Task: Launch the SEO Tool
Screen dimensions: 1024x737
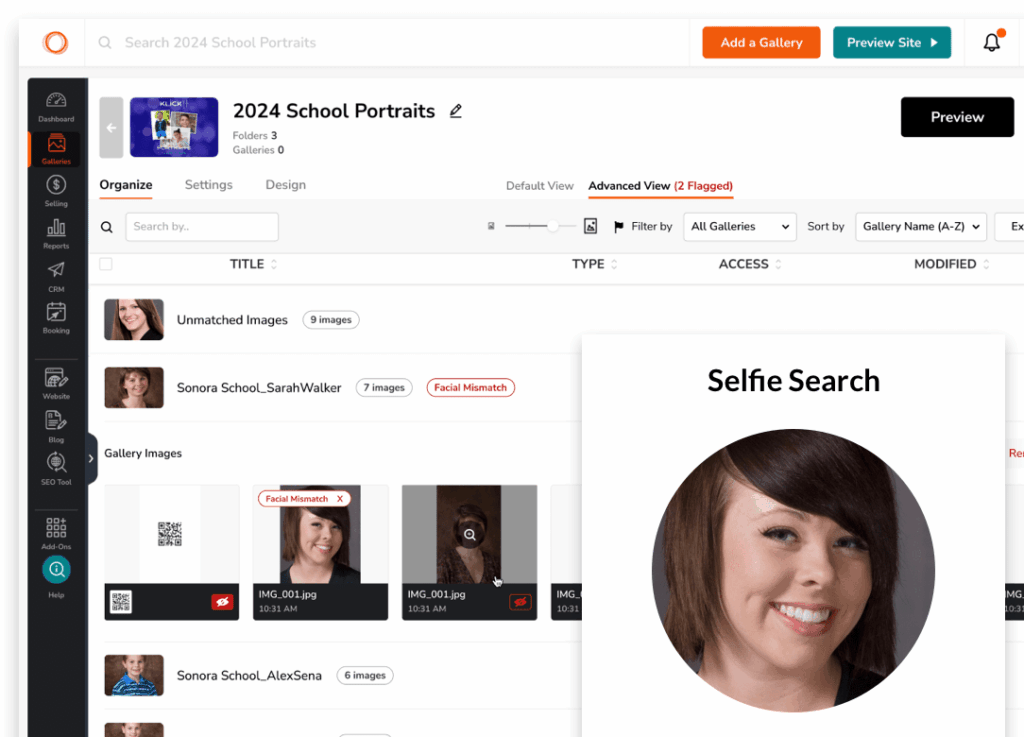Action: click(56, 465)
